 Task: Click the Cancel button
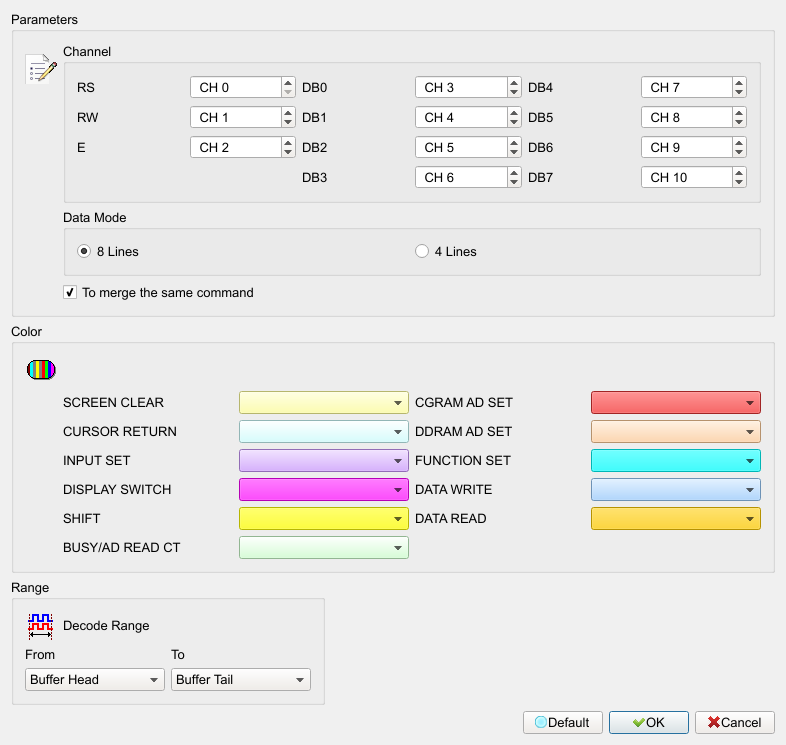(734, 722)
